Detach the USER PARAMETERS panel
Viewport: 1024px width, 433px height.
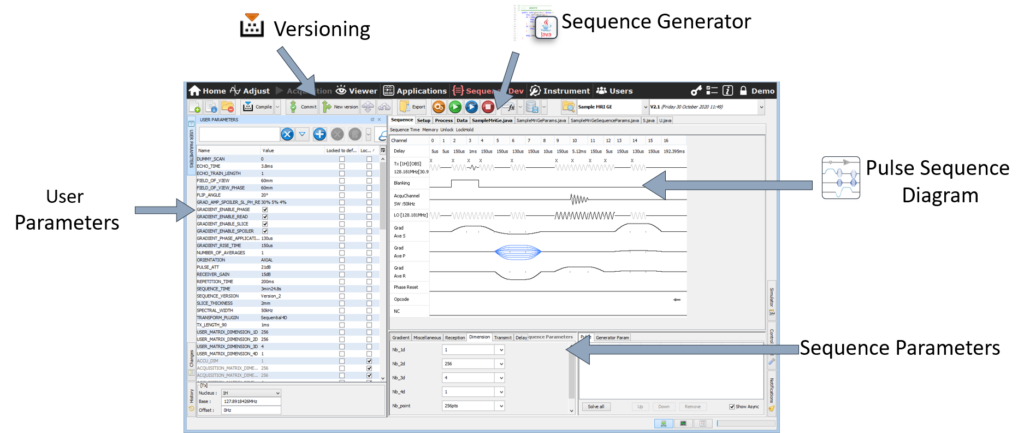372,120
